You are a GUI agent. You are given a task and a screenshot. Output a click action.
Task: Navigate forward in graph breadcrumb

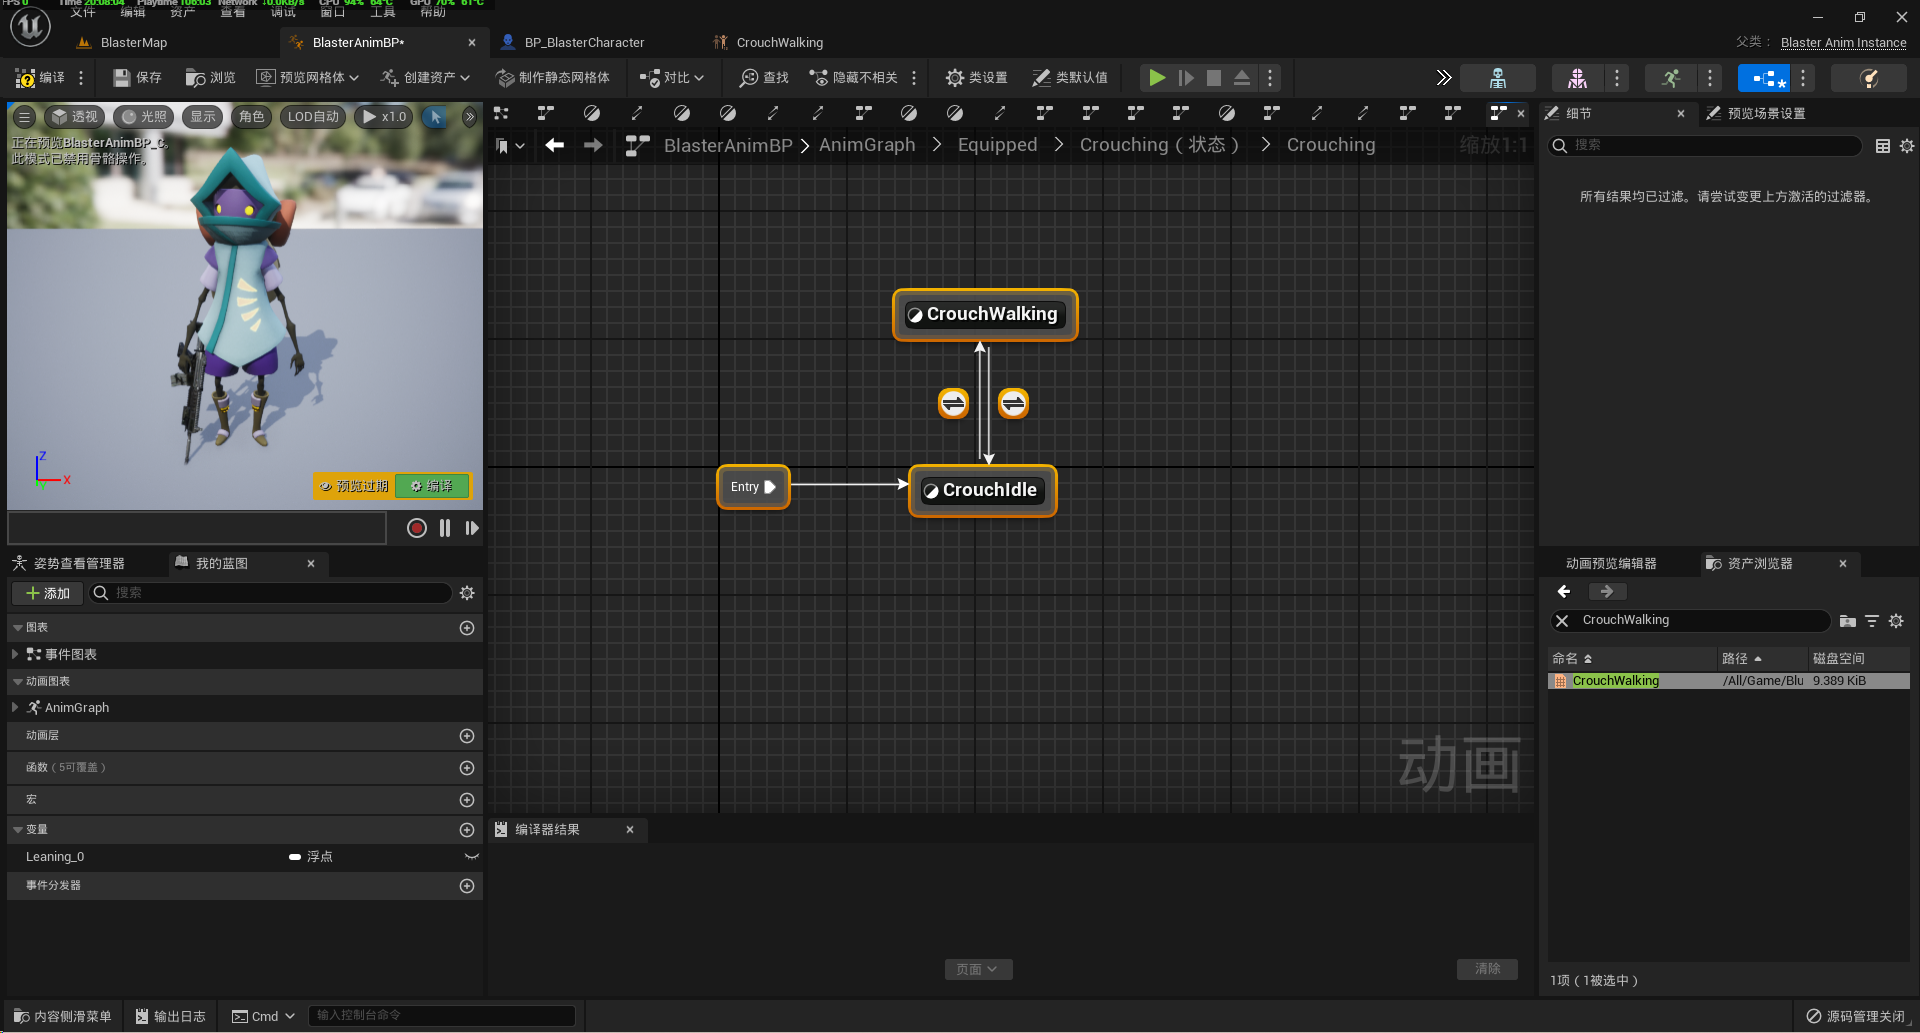[593, 146]
